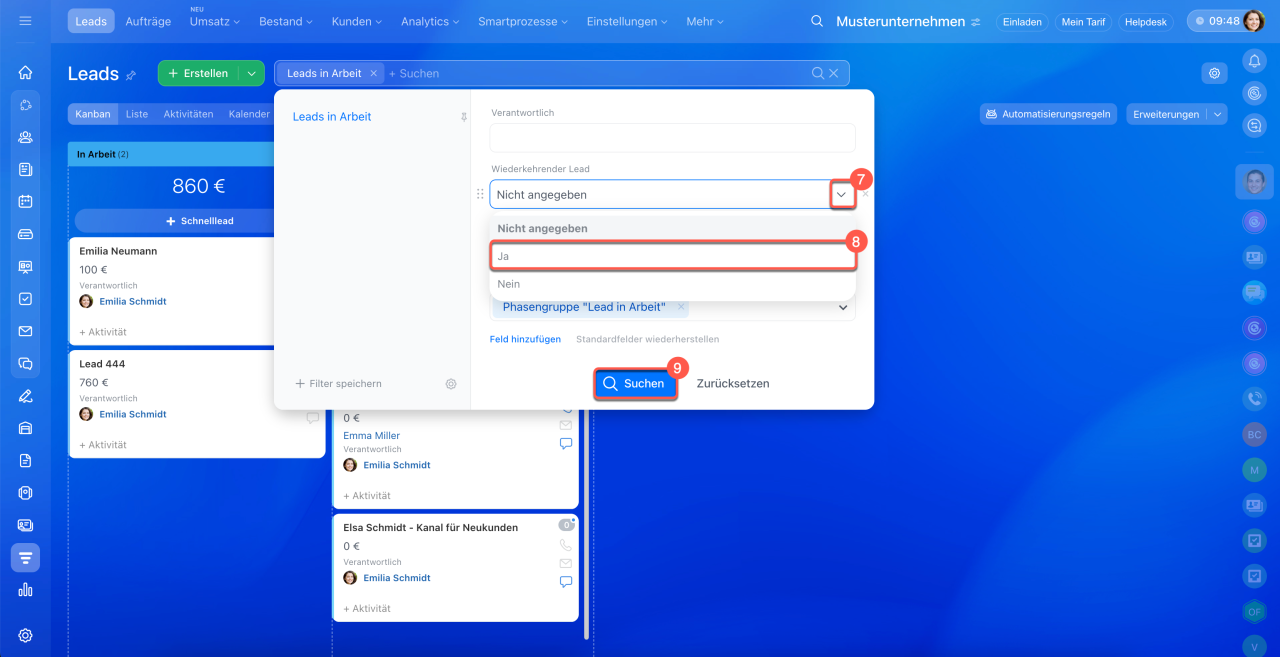The image size is (1280, 657).
Task: Select option Nein in dropdown
Action: [x=673, y=284]
